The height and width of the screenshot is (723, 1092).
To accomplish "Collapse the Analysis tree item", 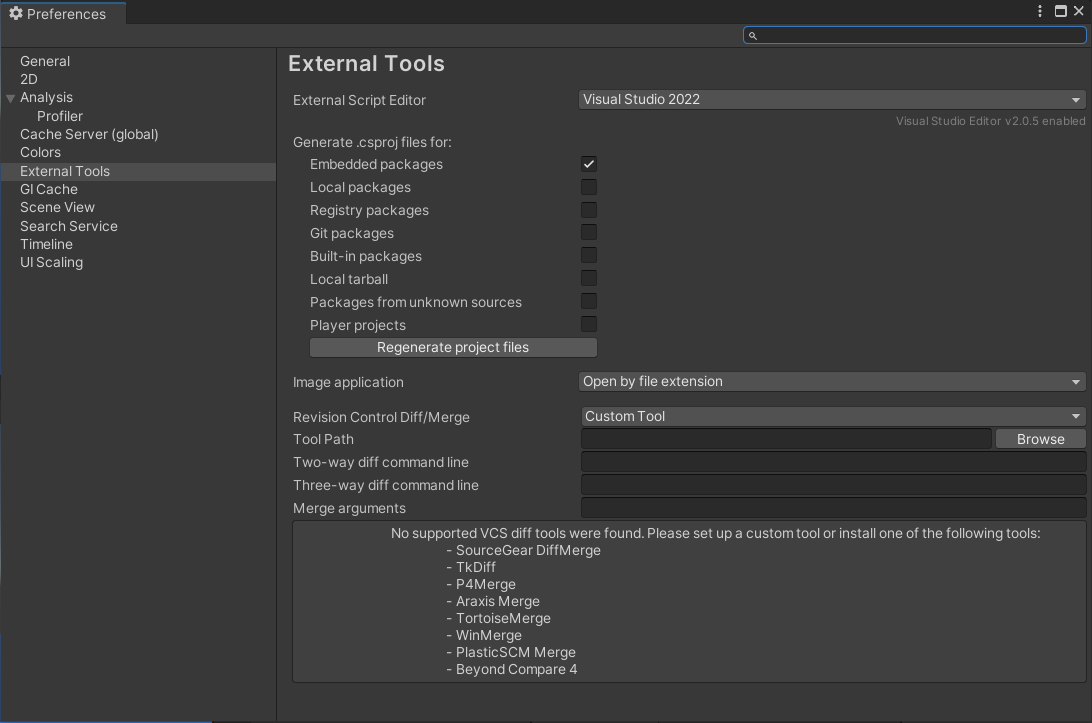I will point(10,97).
